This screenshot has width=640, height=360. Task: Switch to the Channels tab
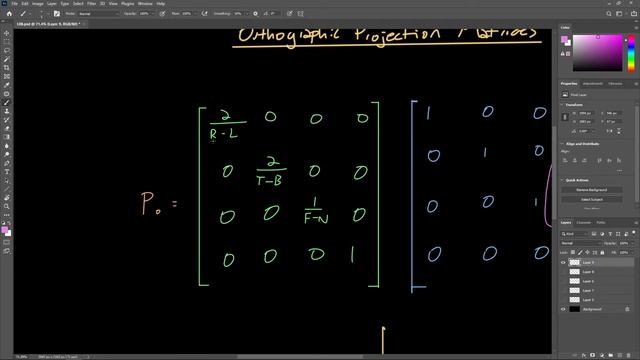click(x=584, y=223)
